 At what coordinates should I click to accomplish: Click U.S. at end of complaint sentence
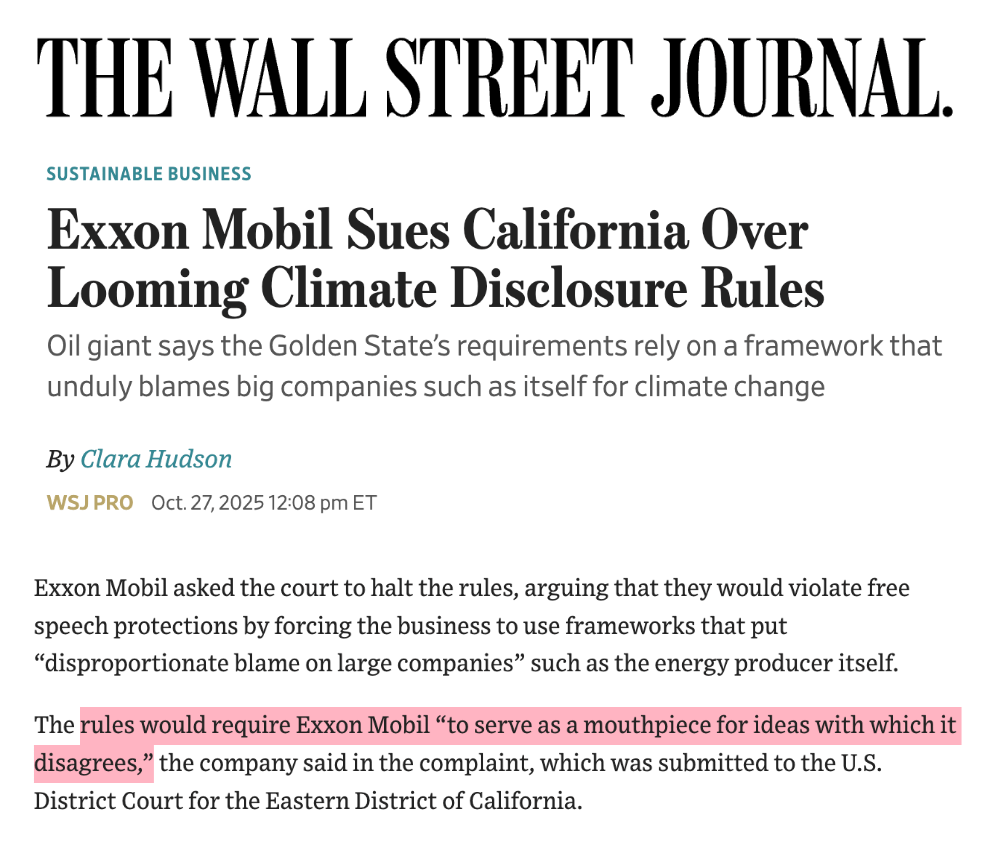click(x=863, y=763)
